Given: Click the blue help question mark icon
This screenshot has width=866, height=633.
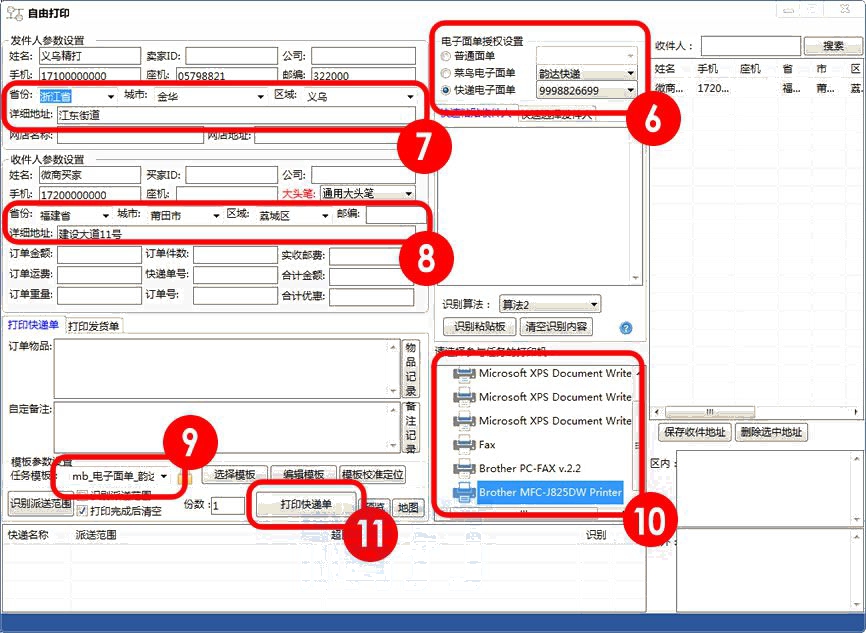Looking at the screenshot, I should [x=626, y=327].
